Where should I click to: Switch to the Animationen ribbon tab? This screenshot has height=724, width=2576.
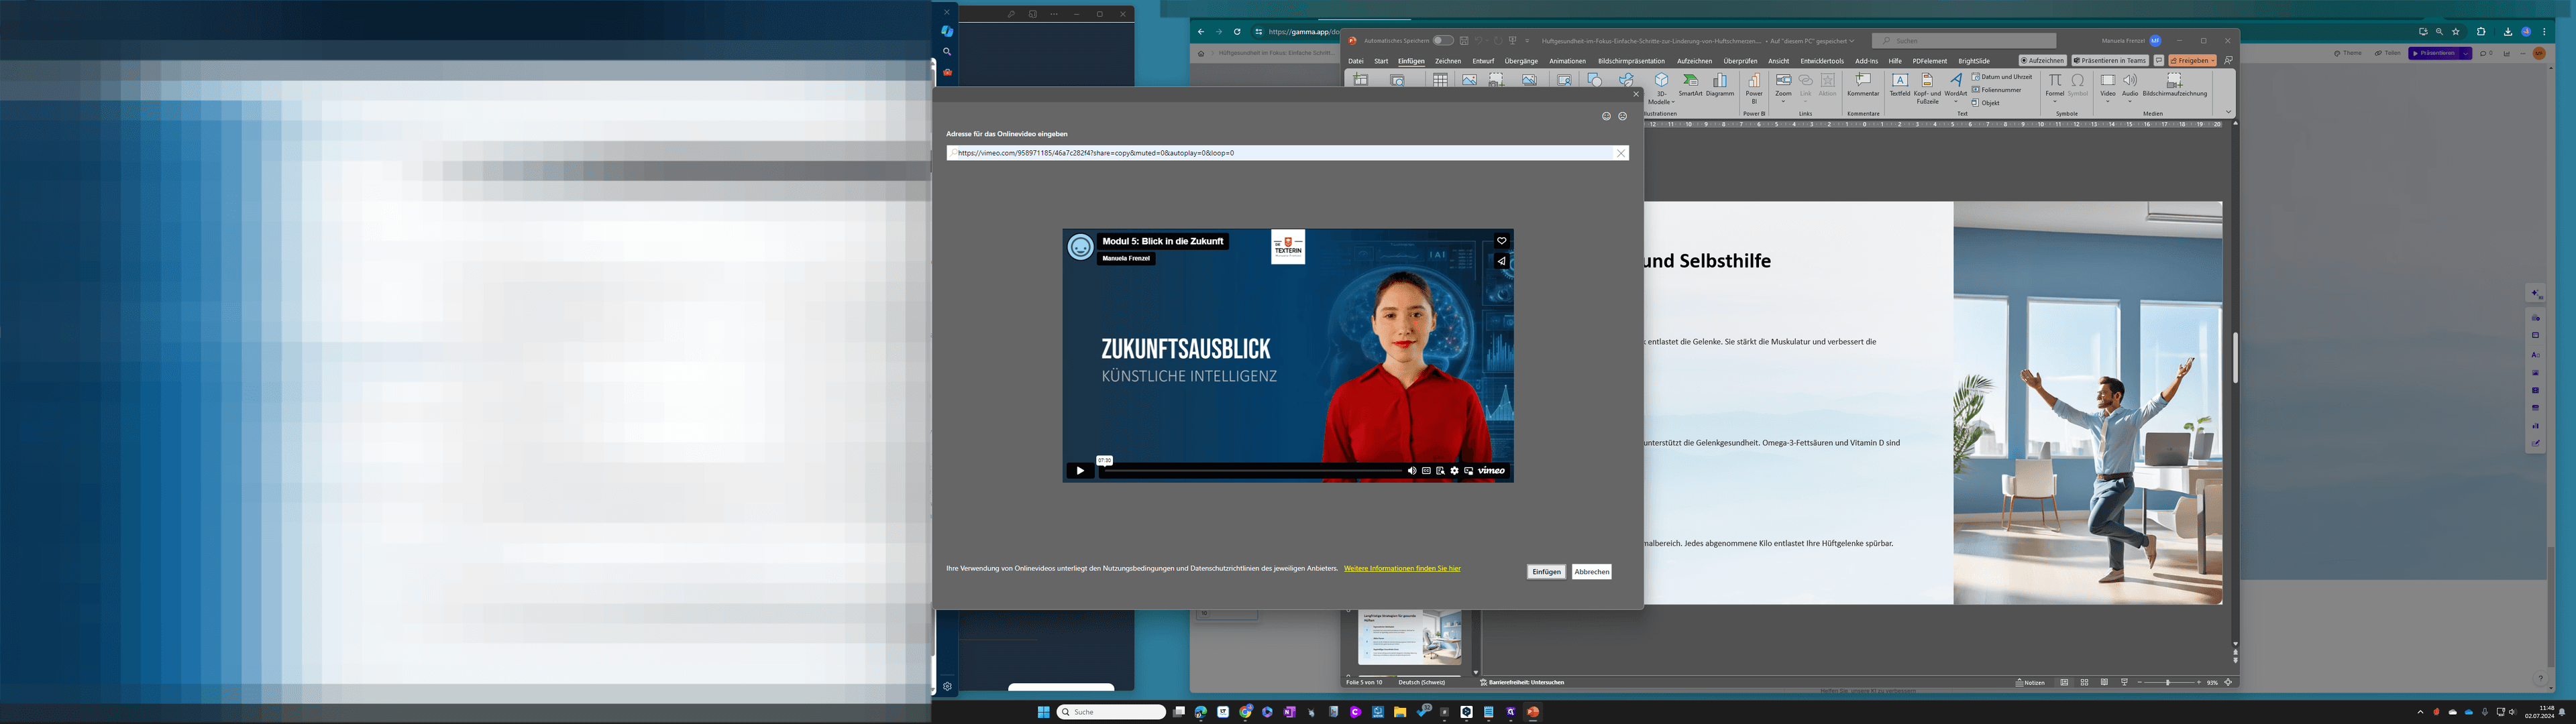pos(1567,61)
